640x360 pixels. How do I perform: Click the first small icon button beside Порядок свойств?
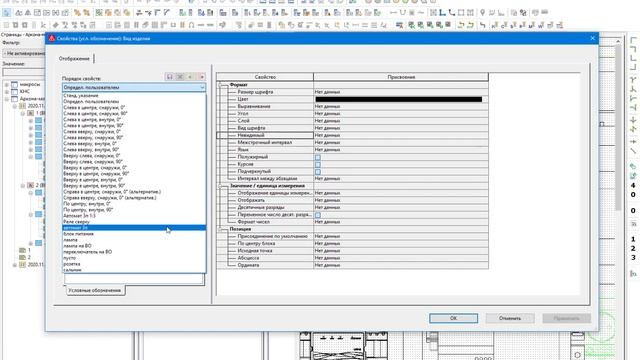(169, 77)
